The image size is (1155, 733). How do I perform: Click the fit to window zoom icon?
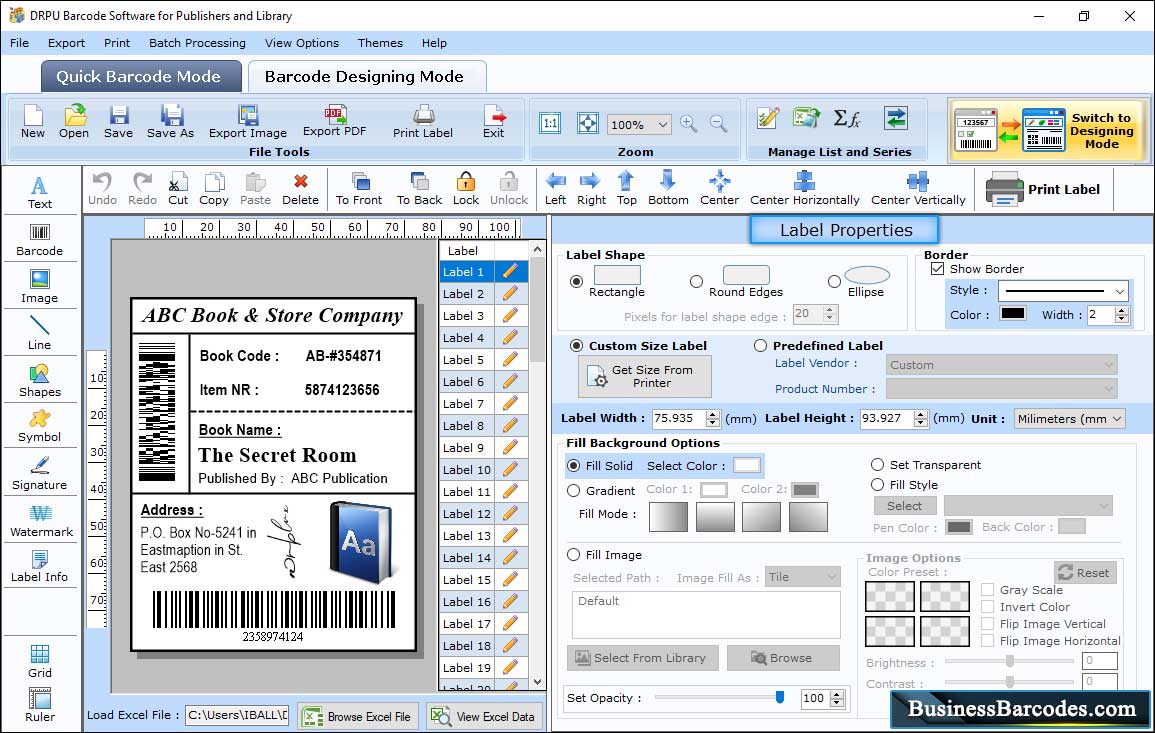588,123
